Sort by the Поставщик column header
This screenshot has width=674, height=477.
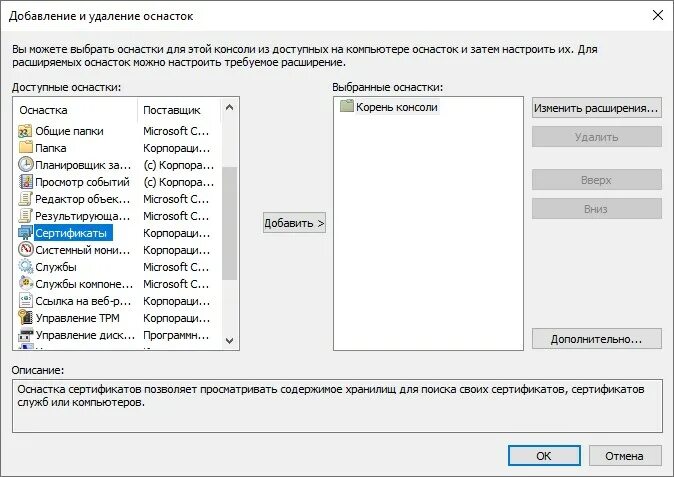(x=179, y=110)
